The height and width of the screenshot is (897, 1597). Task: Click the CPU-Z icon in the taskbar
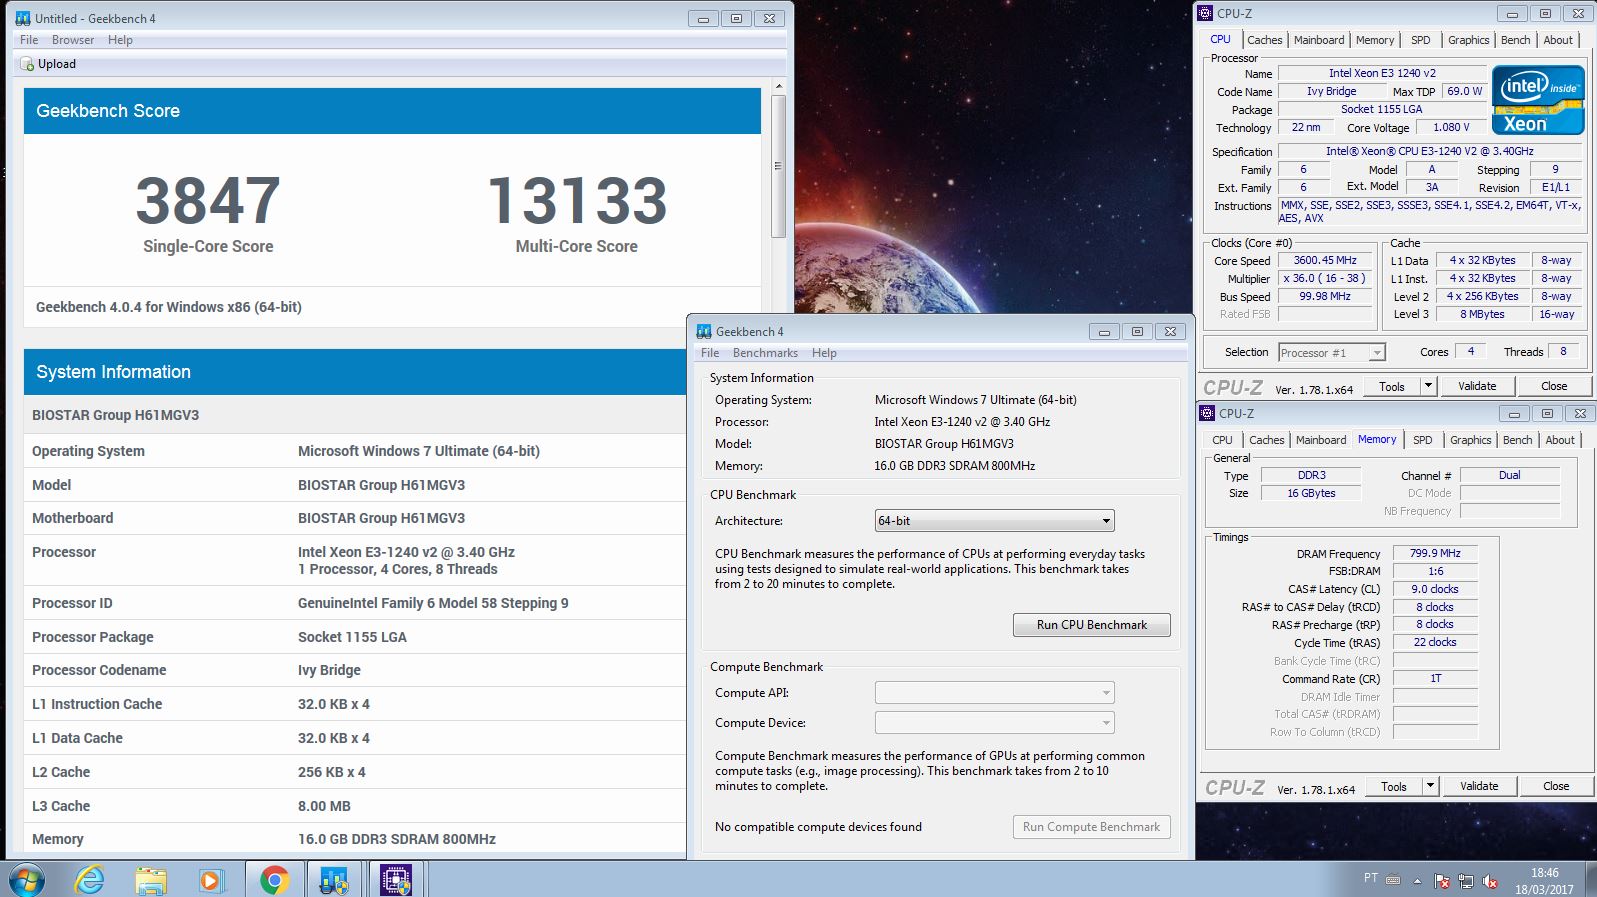pos(397,880)
